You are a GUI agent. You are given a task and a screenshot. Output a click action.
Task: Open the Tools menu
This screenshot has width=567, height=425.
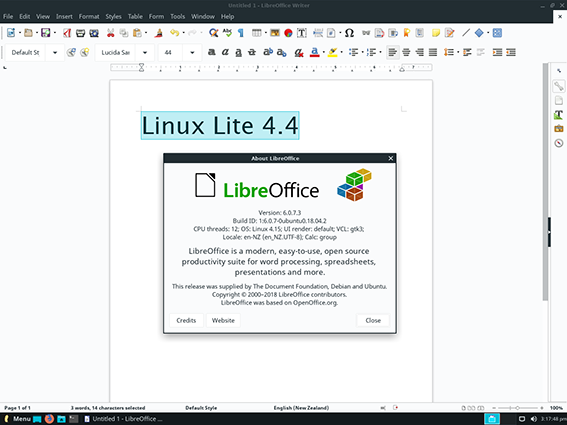tap(178, 16)
